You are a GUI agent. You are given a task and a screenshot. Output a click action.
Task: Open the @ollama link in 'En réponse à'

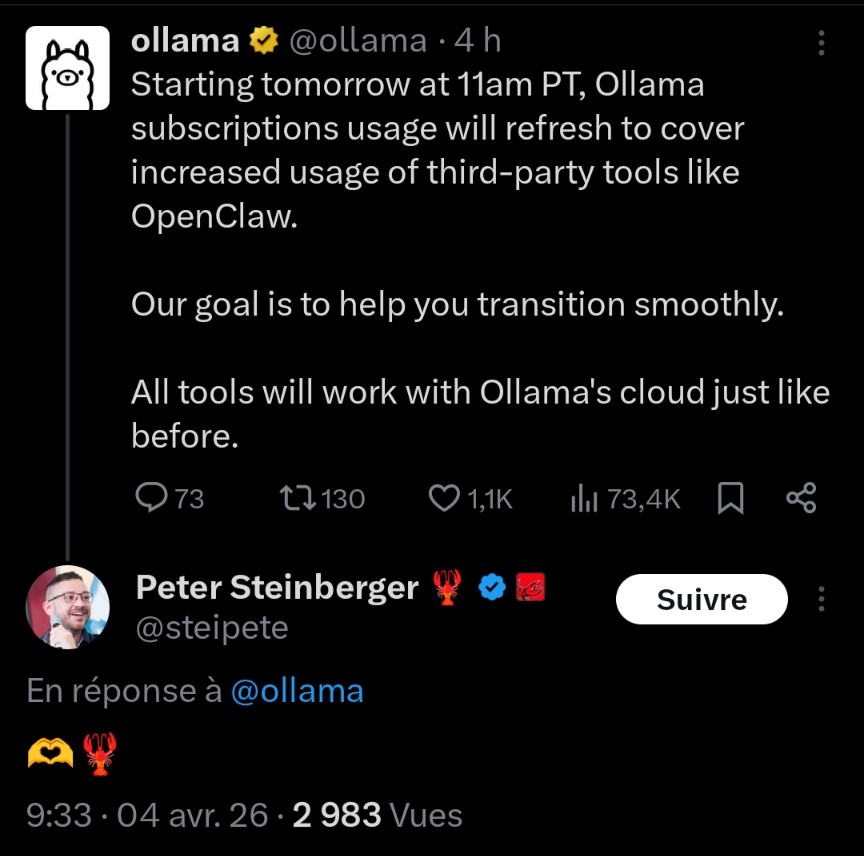(x=297, y=691)
